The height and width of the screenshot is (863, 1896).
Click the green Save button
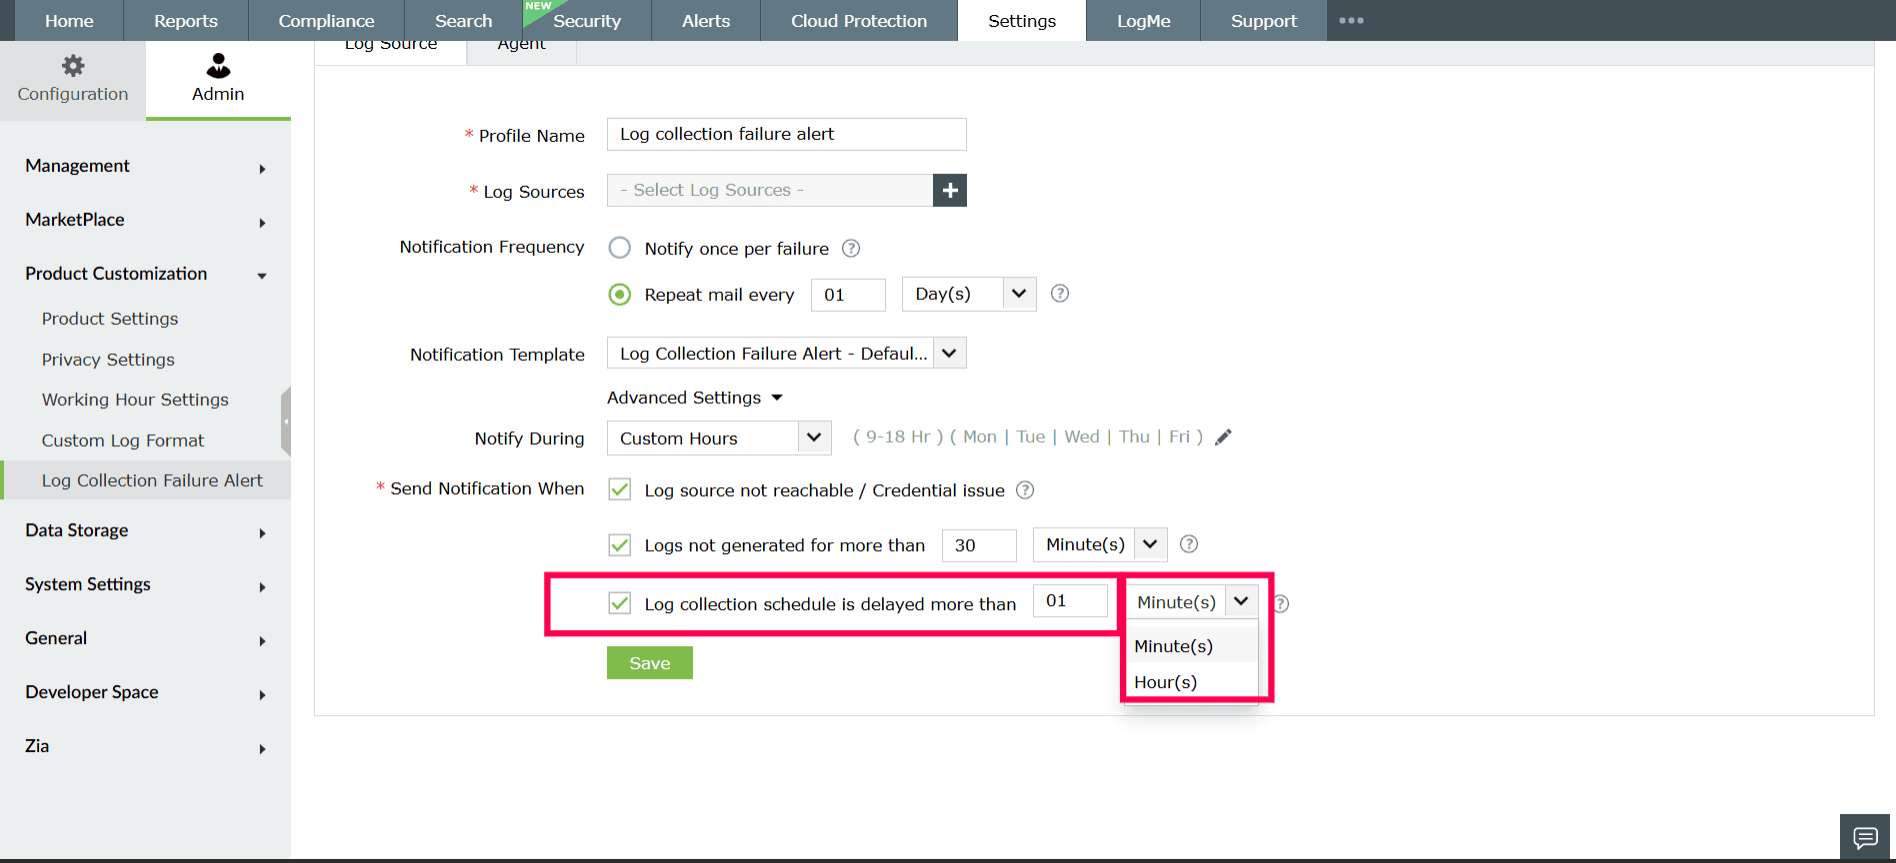pos(650,663)
